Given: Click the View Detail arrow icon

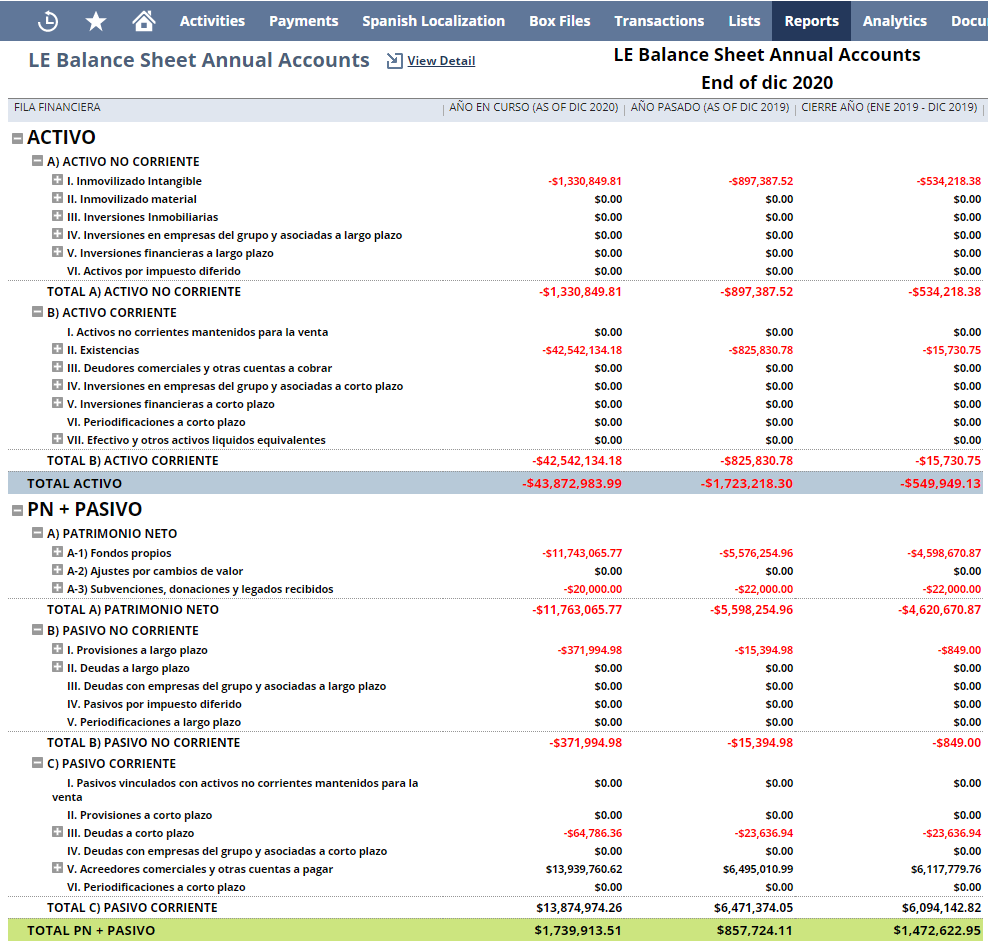Looking at the screenshot, I should (394, 60).
